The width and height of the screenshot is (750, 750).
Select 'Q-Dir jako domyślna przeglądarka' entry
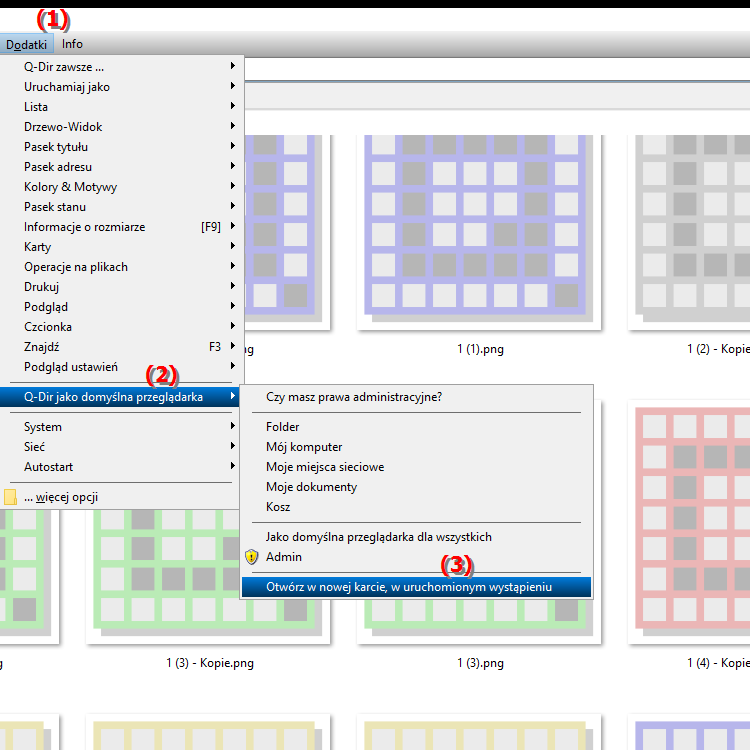coord(120,397)
